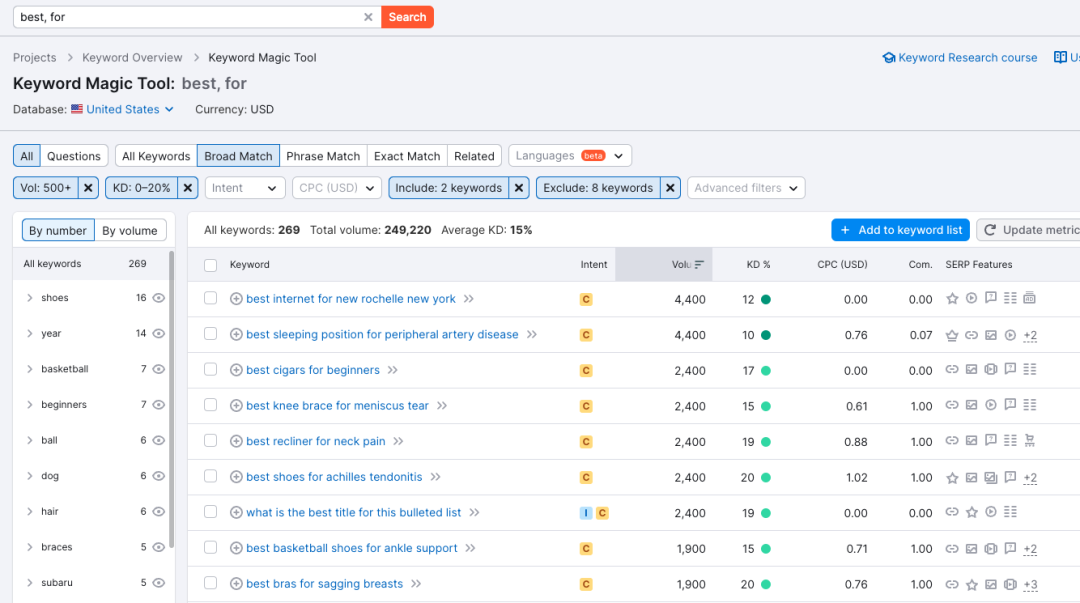Open keyword 'best basketball shoes for ankle support'
Screen dimensions: 1080x603
[352, 549]
